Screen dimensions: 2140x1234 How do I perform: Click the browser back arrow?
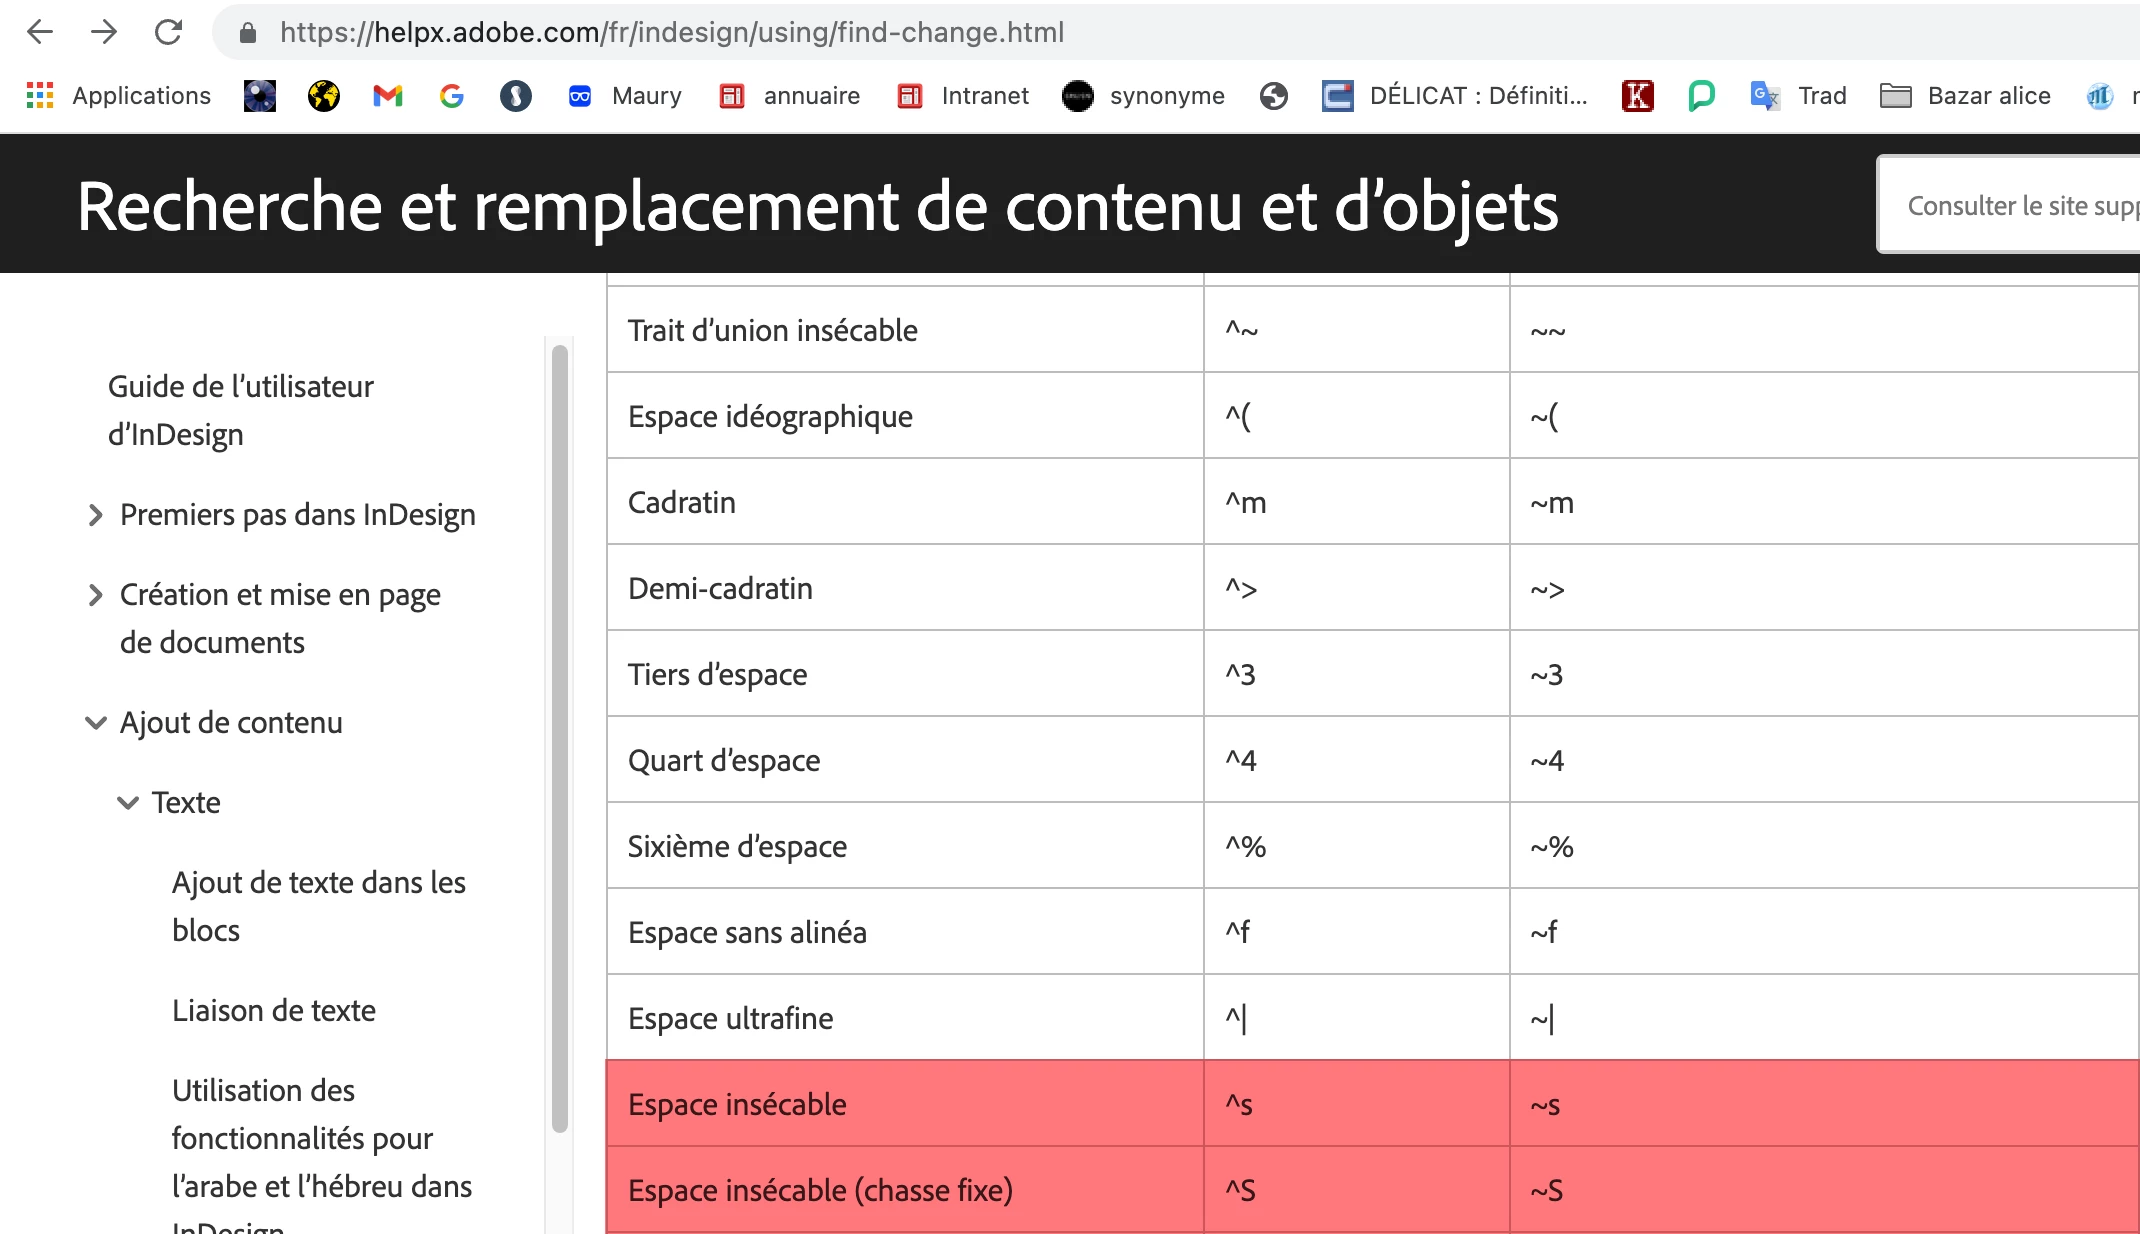pos(40,32)
